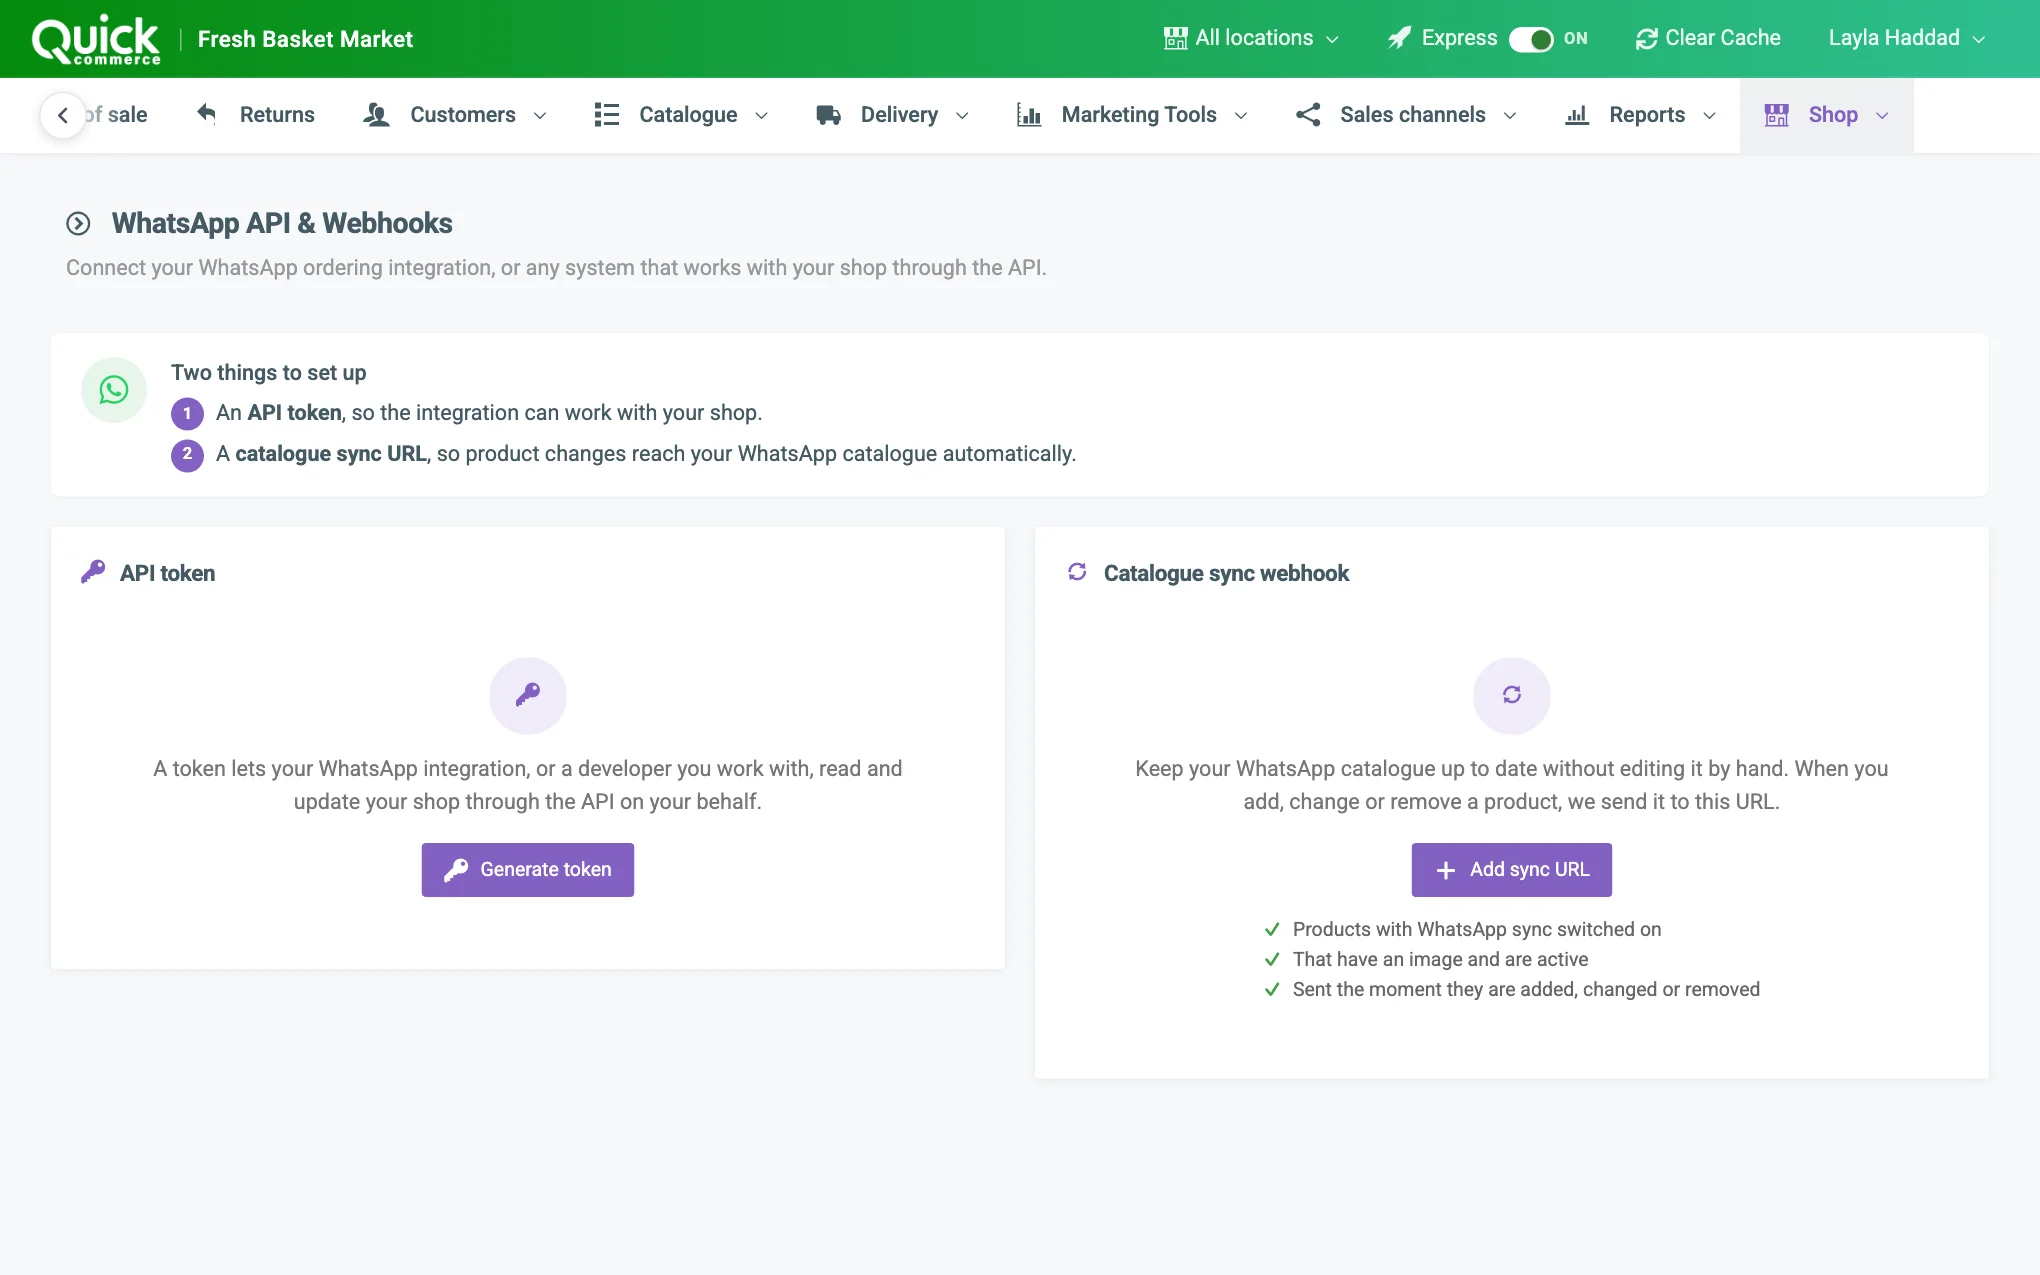This screenshot has height=1275, width=2040.
Task: Open the Shop tab
Action: point(1827,115)
